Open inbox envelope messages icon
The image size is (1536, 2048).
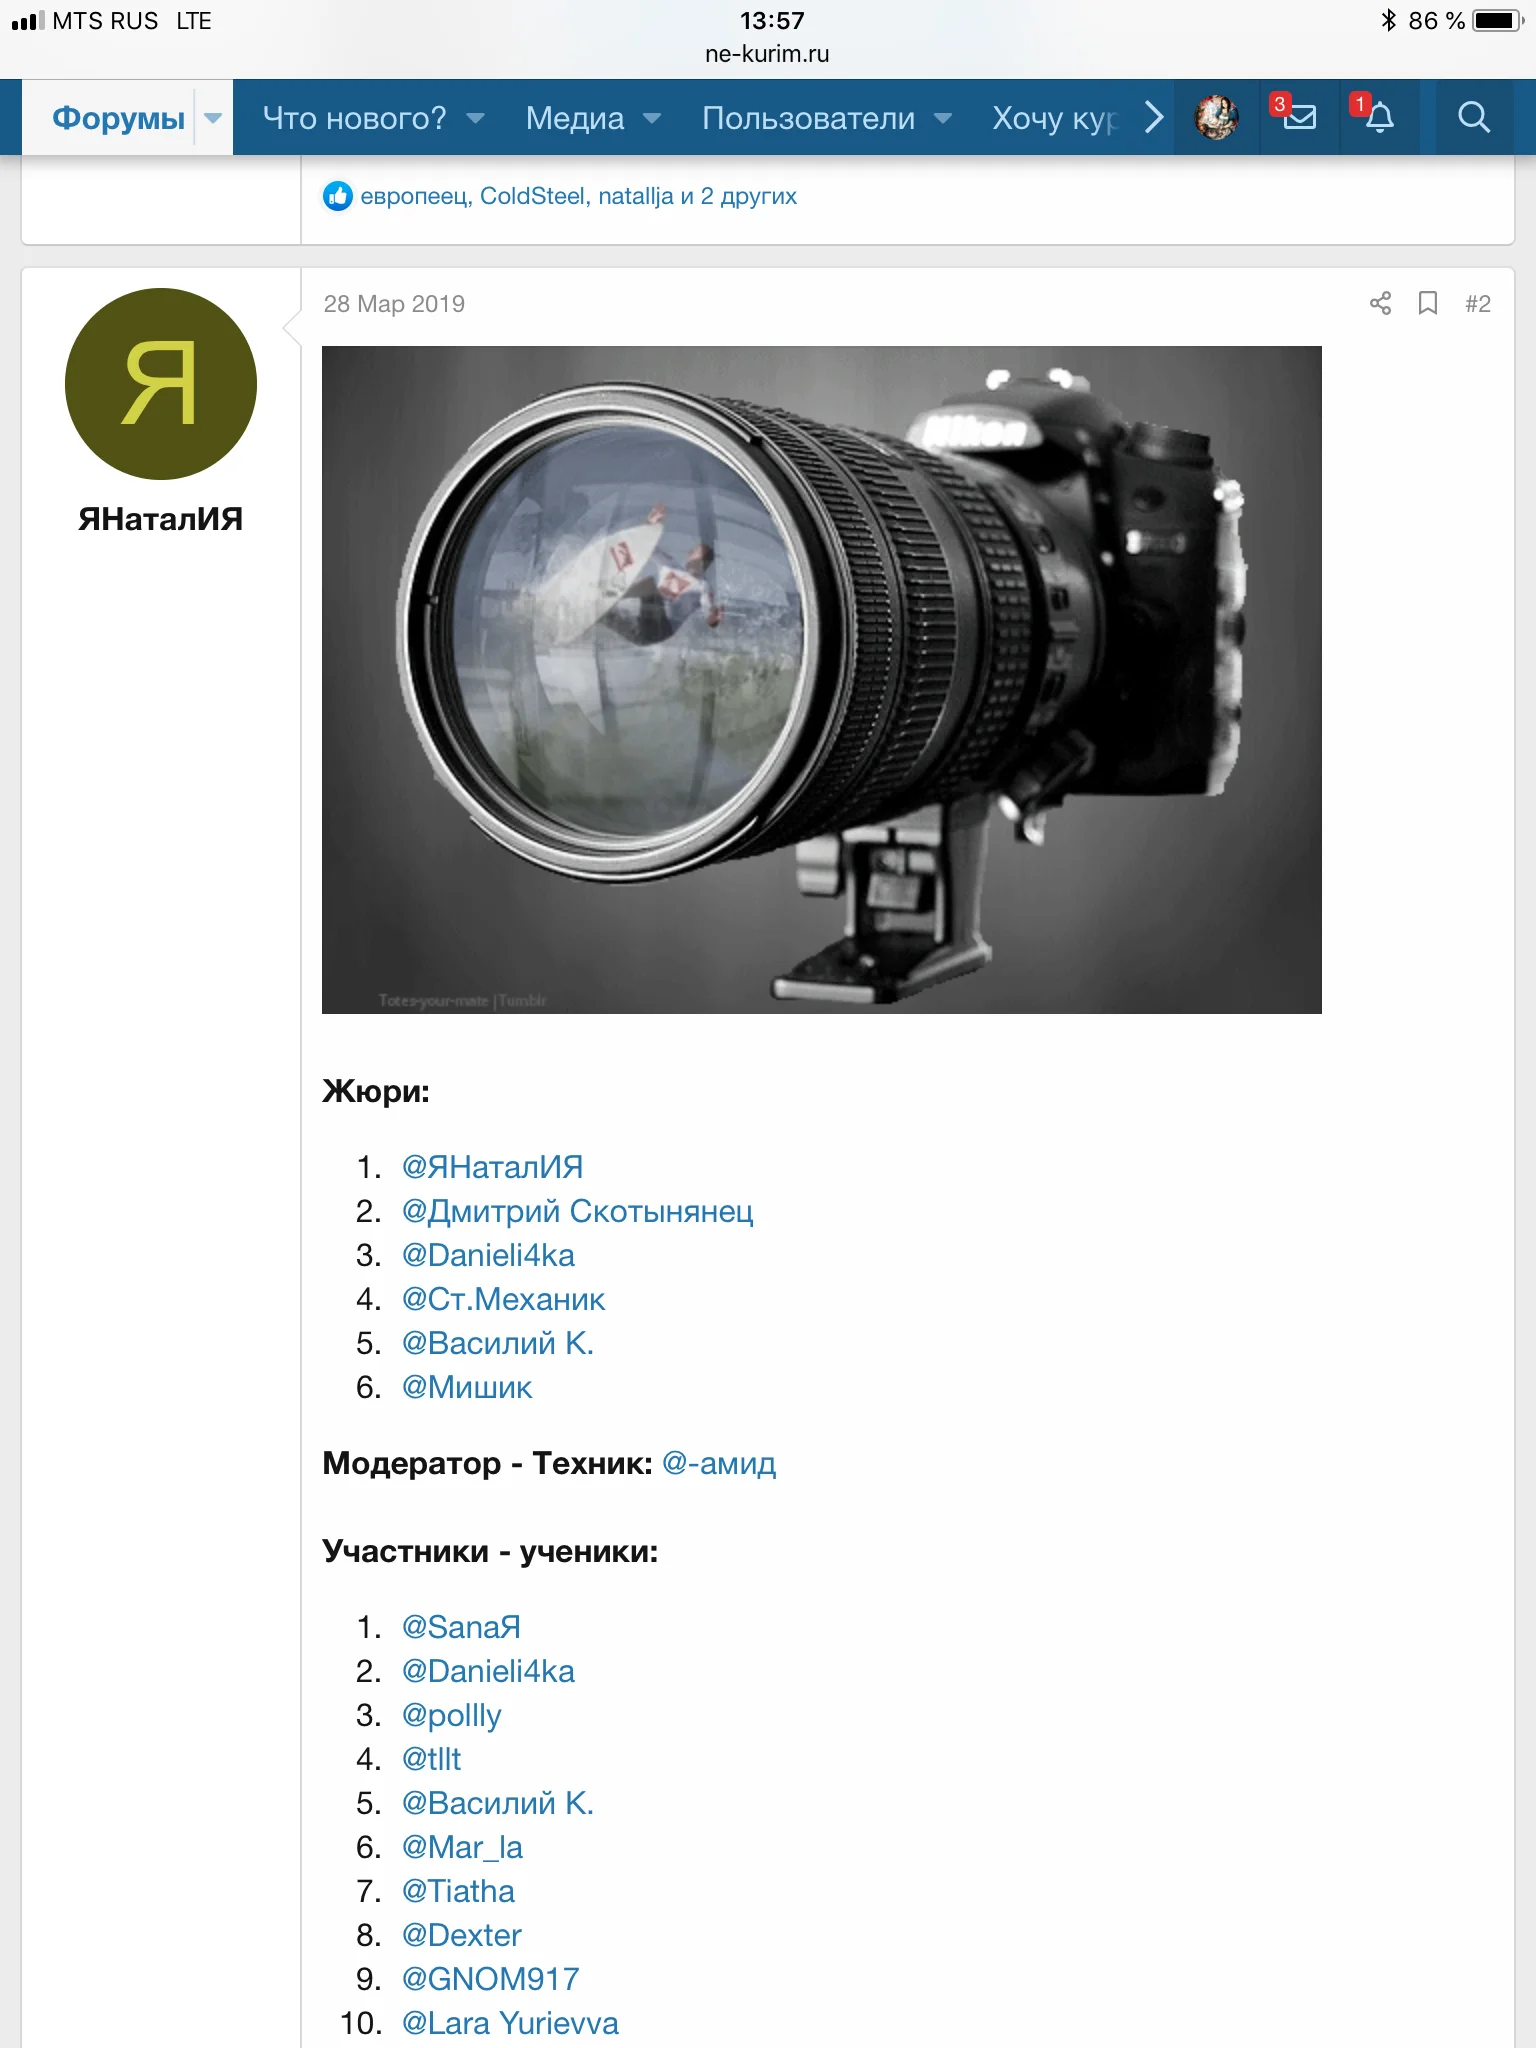click(x=1299, y=118)
